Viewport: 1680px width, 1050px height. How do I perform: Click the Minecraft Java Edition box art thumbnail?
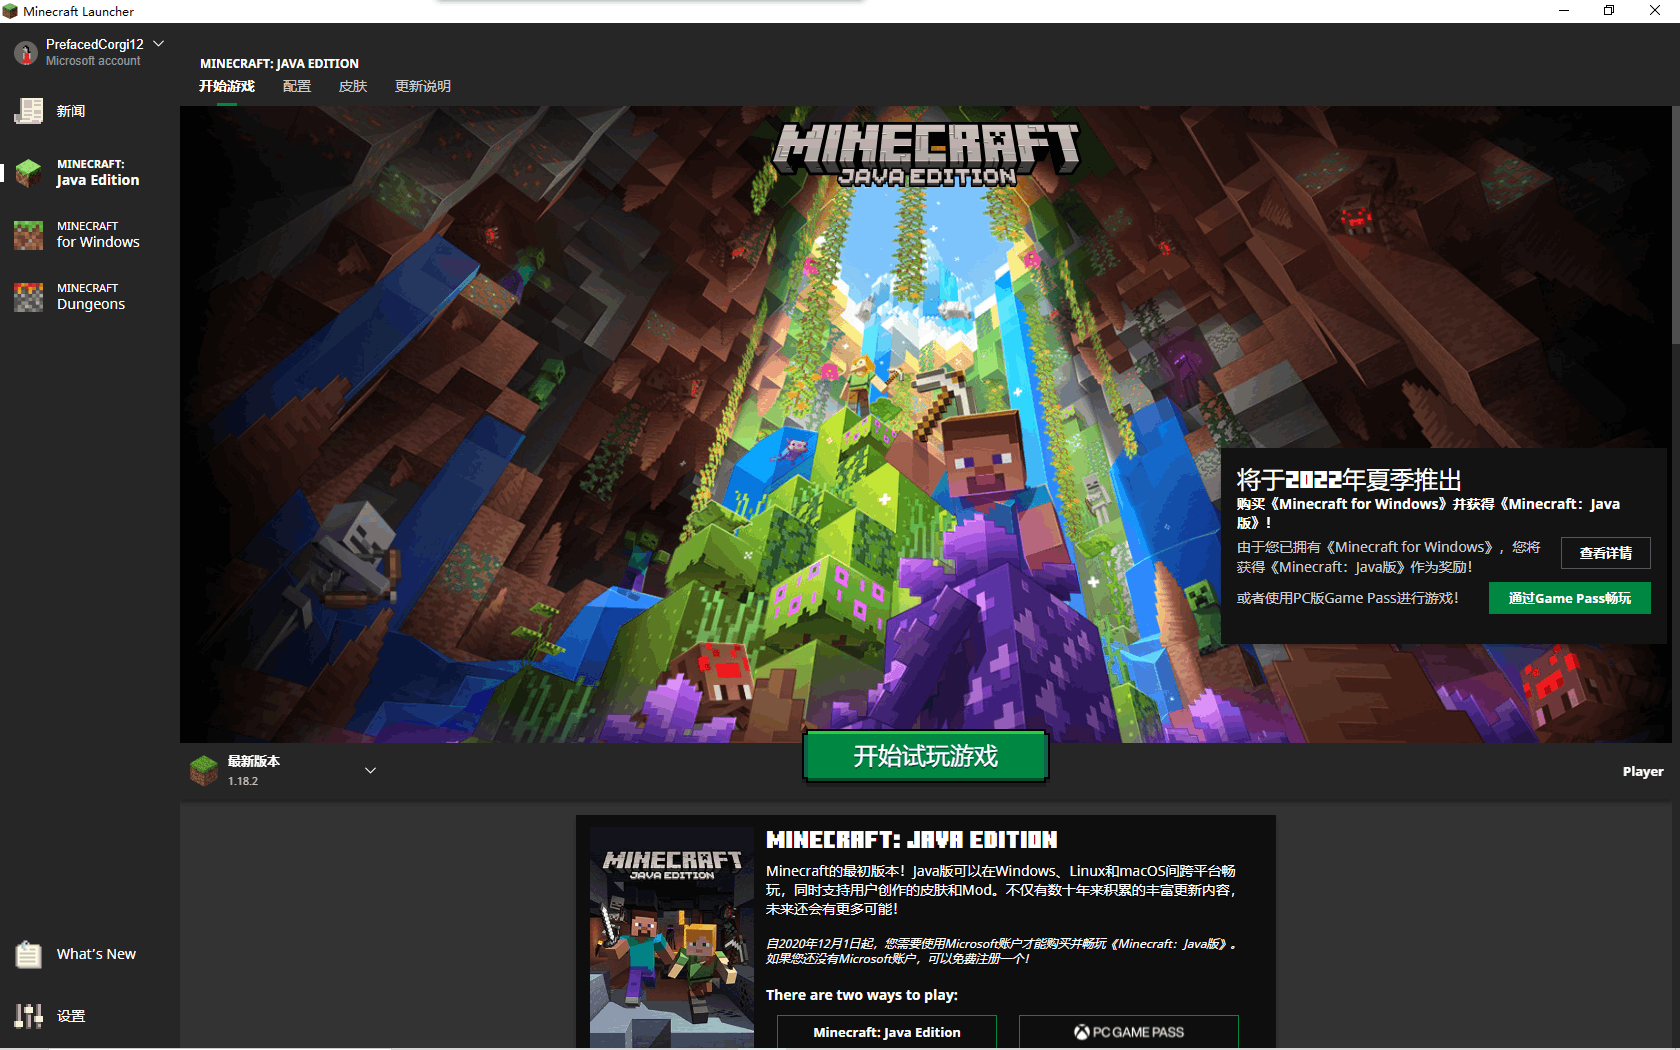point(672,938)
